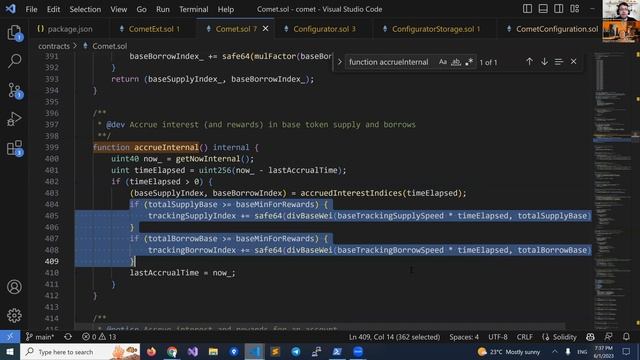
Task: Open the Search view in activity bar
Action: click(x=14, y=61)
